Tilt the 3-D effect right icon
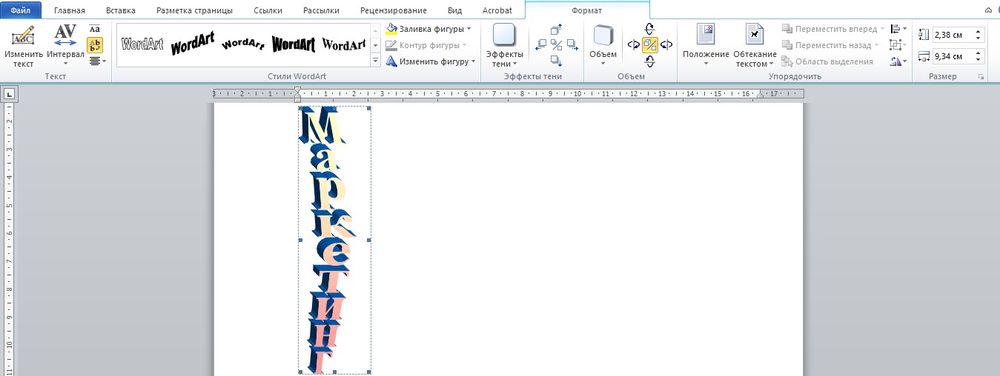The height and width of the screenshot is (376, 1000). pyautogui.click(x=666, y=45)
